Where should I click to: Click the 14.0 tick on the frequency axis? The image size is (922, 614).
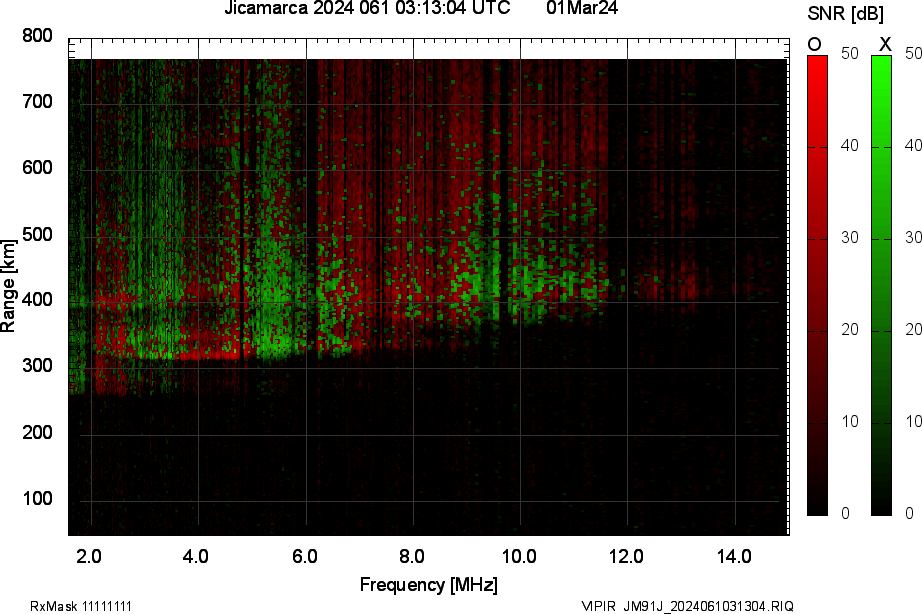(x=734, y=555)
